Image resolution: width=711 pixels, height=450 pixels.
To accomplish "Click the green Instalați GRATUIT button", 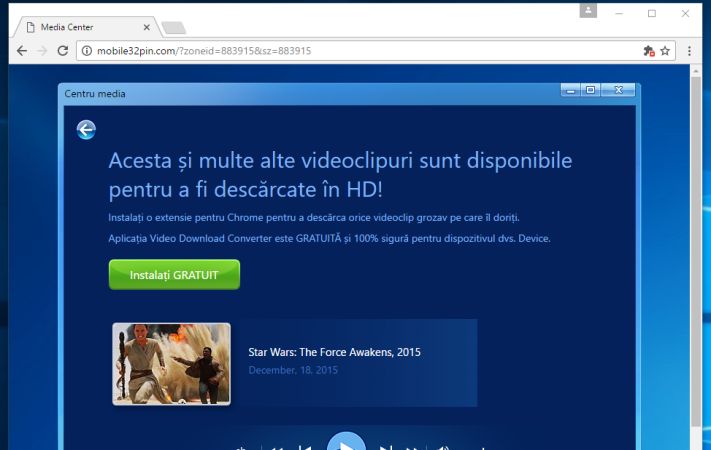I will click(x=174, y=274).
